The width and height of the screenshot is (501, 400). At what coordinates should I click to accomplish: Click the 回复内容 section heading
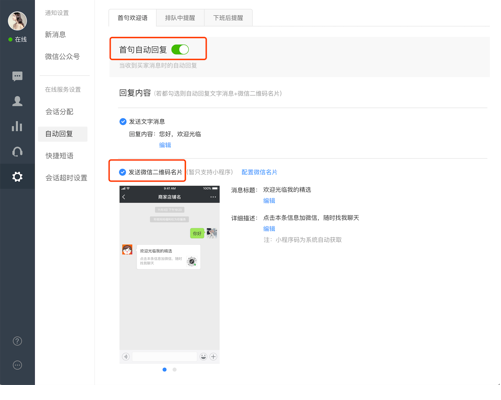pos(135,93)
